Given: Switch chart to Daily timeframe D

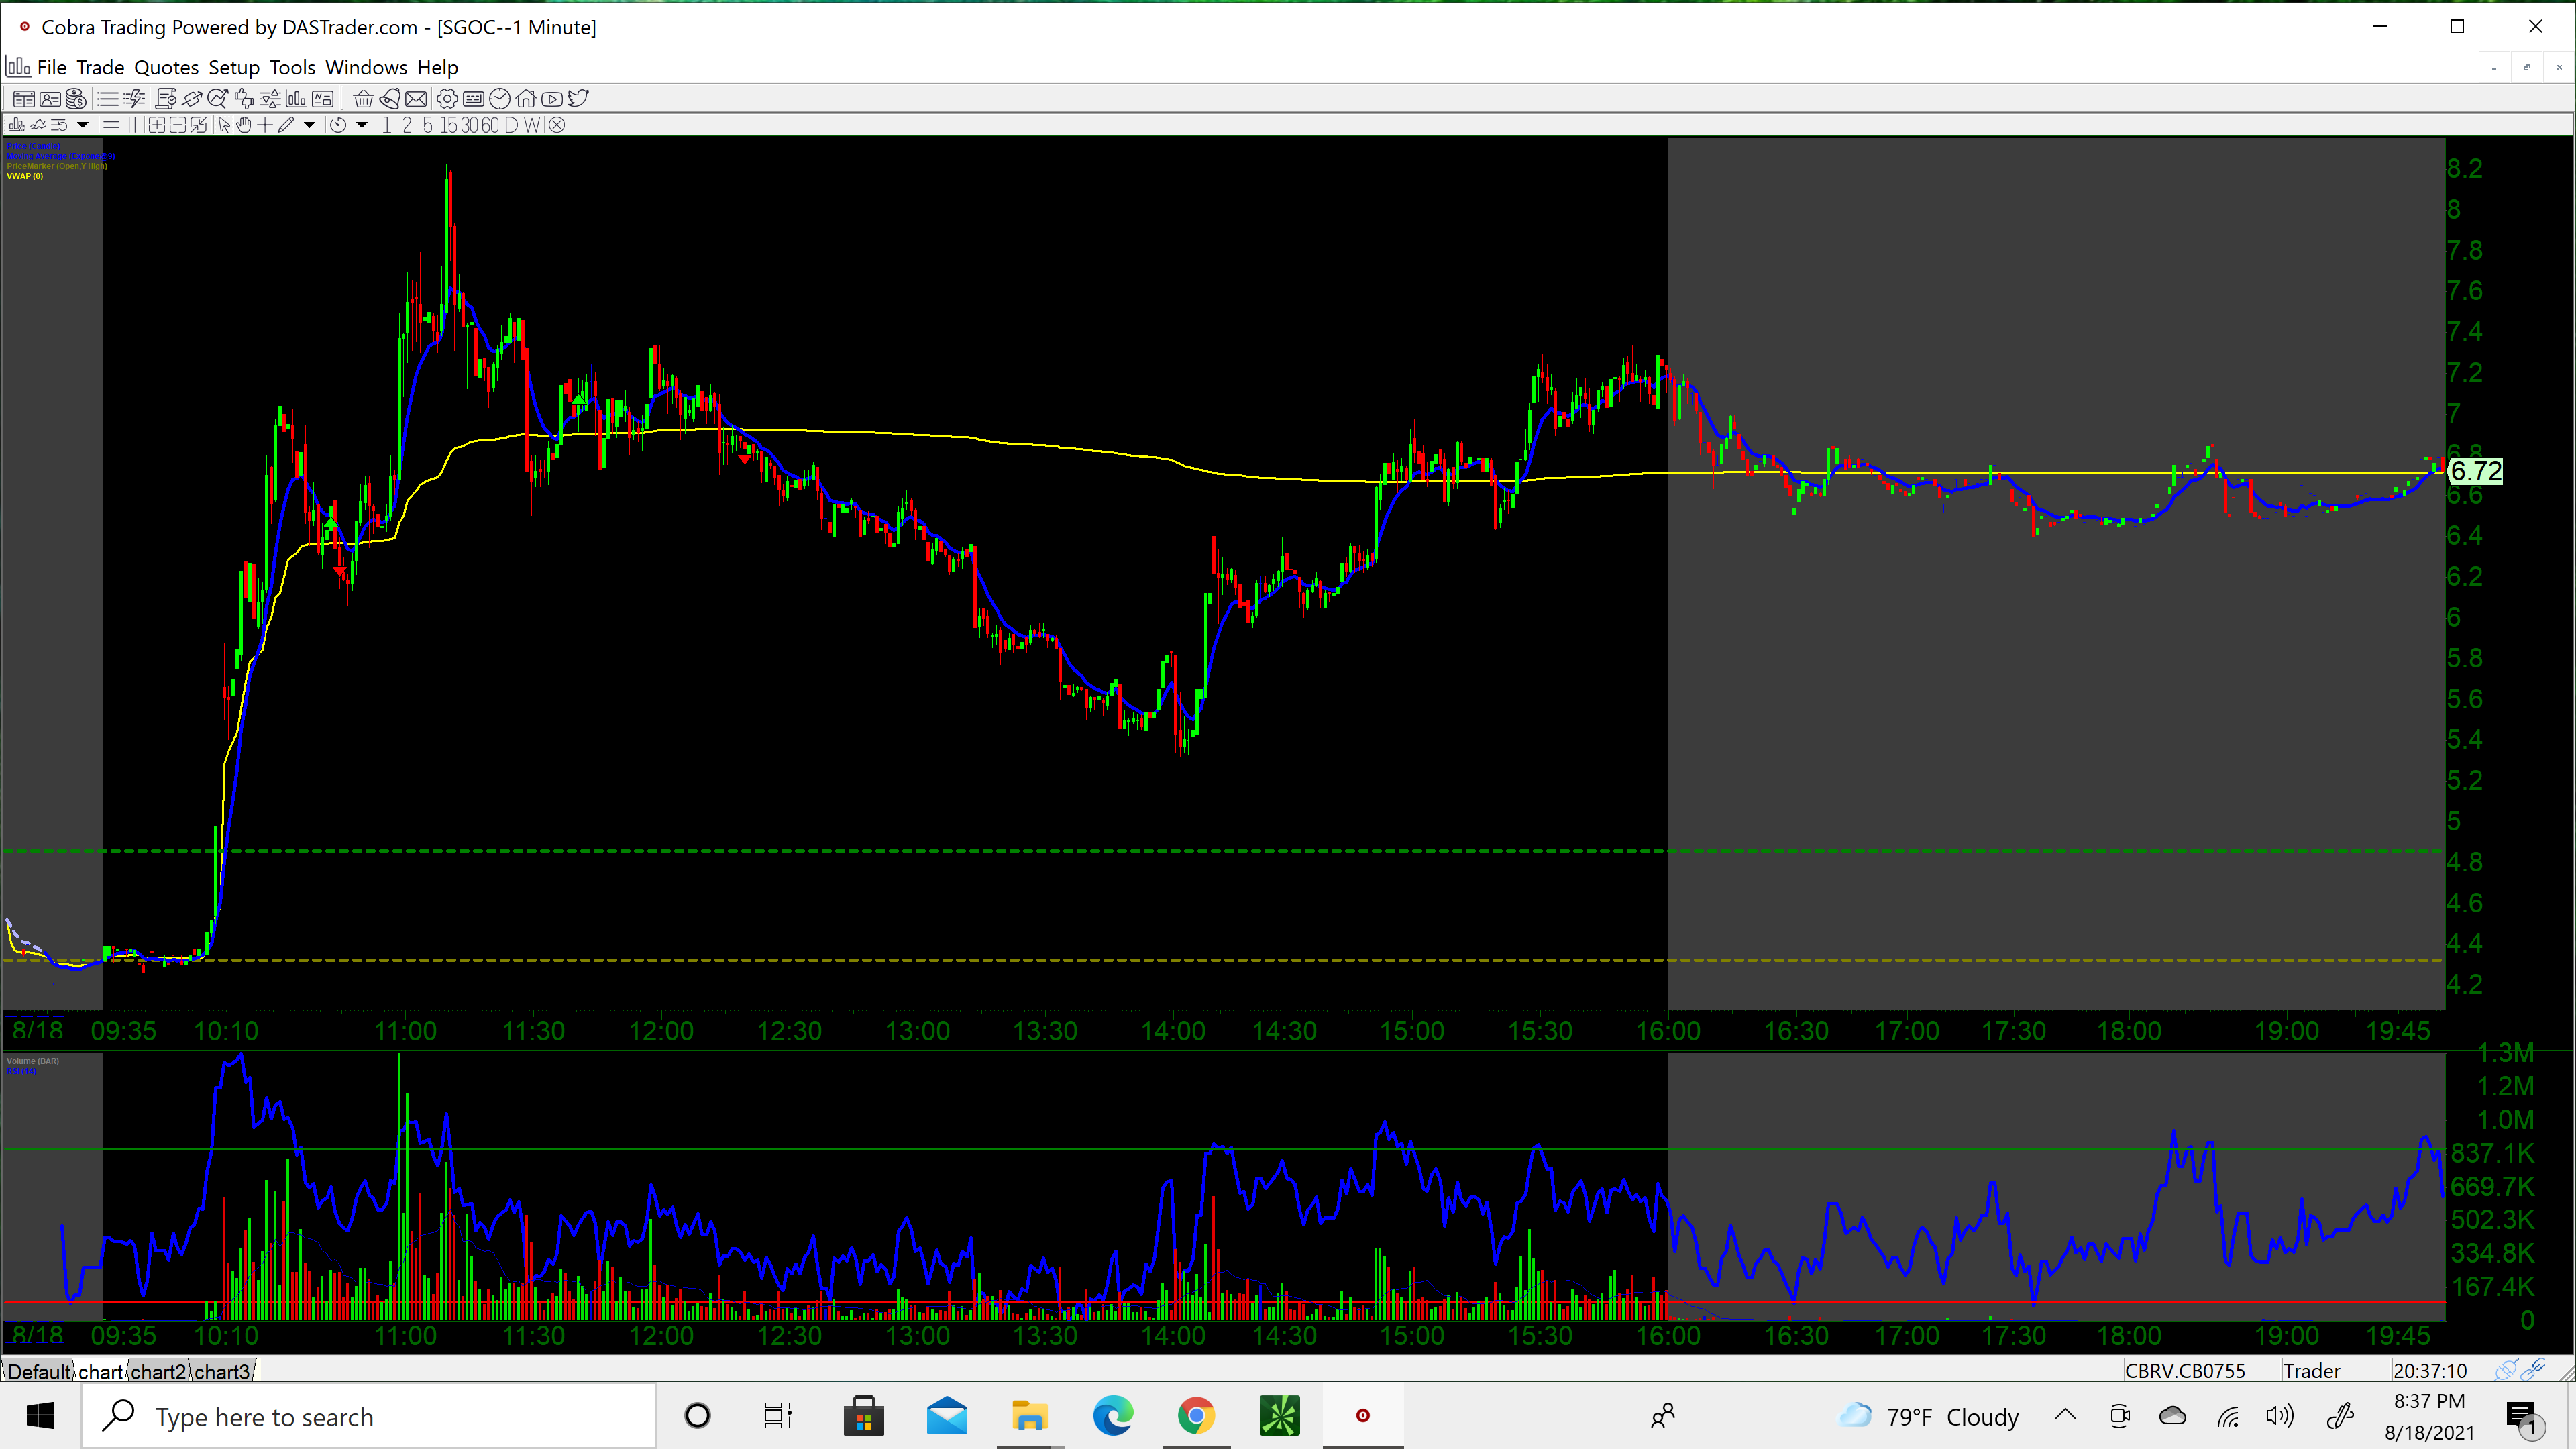Looking at the screenshot, I should point(511,125).
